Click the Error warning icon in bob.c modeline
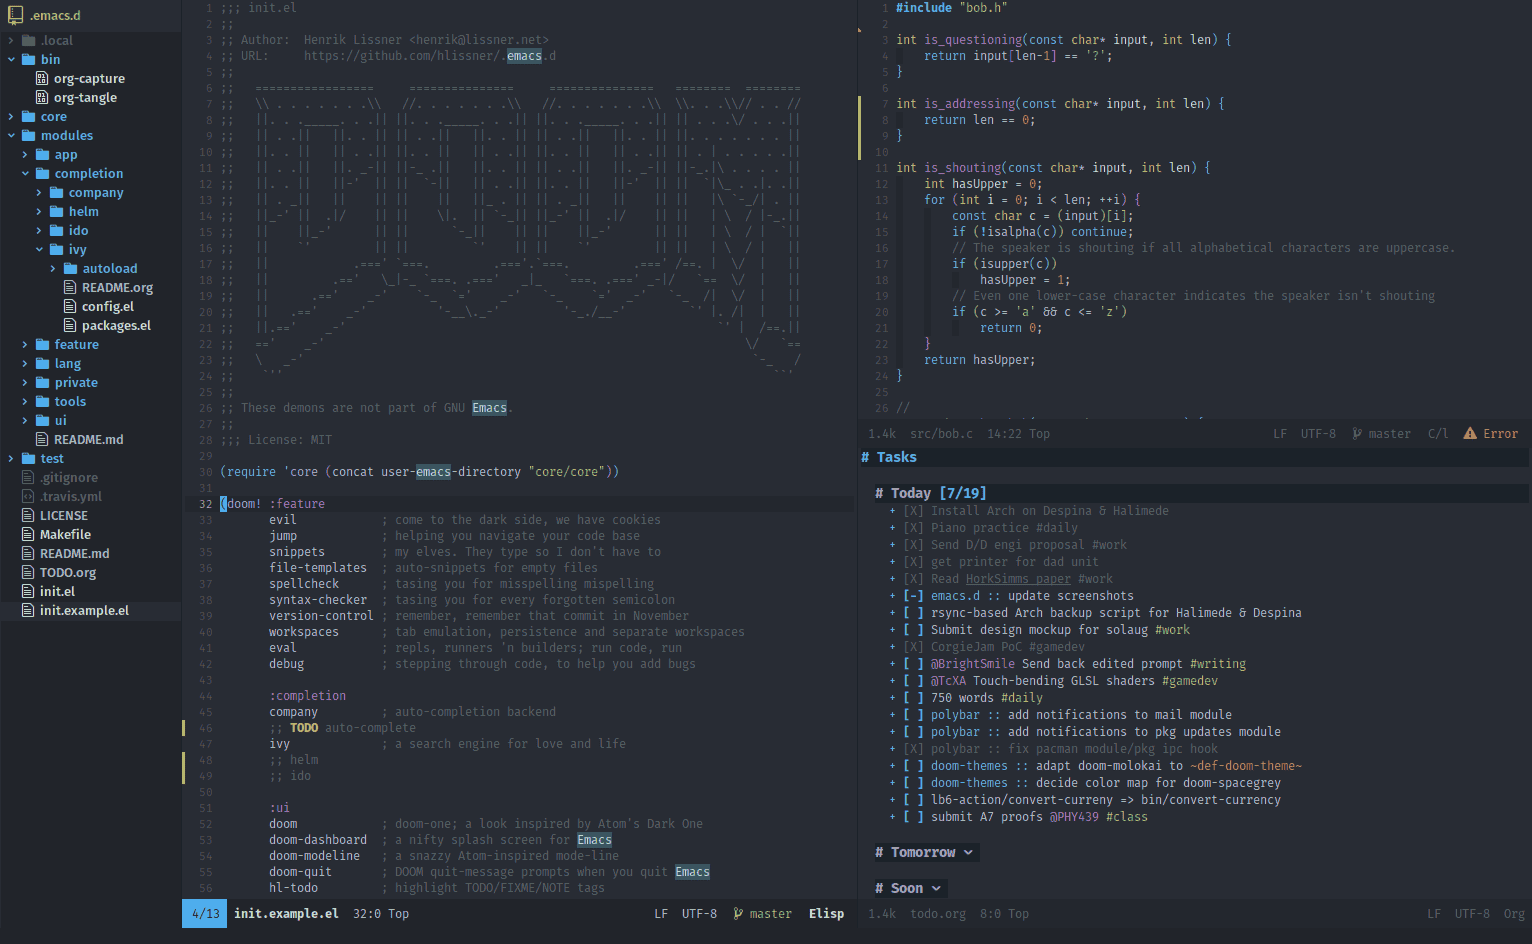 pos(1470,433)
